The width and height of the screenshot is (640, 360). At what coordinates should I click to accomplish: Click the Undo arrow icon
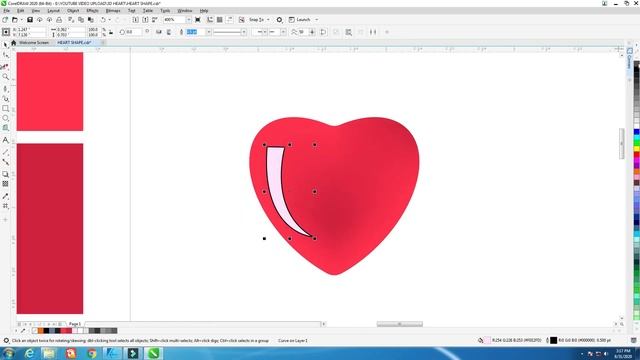(103, 20)
